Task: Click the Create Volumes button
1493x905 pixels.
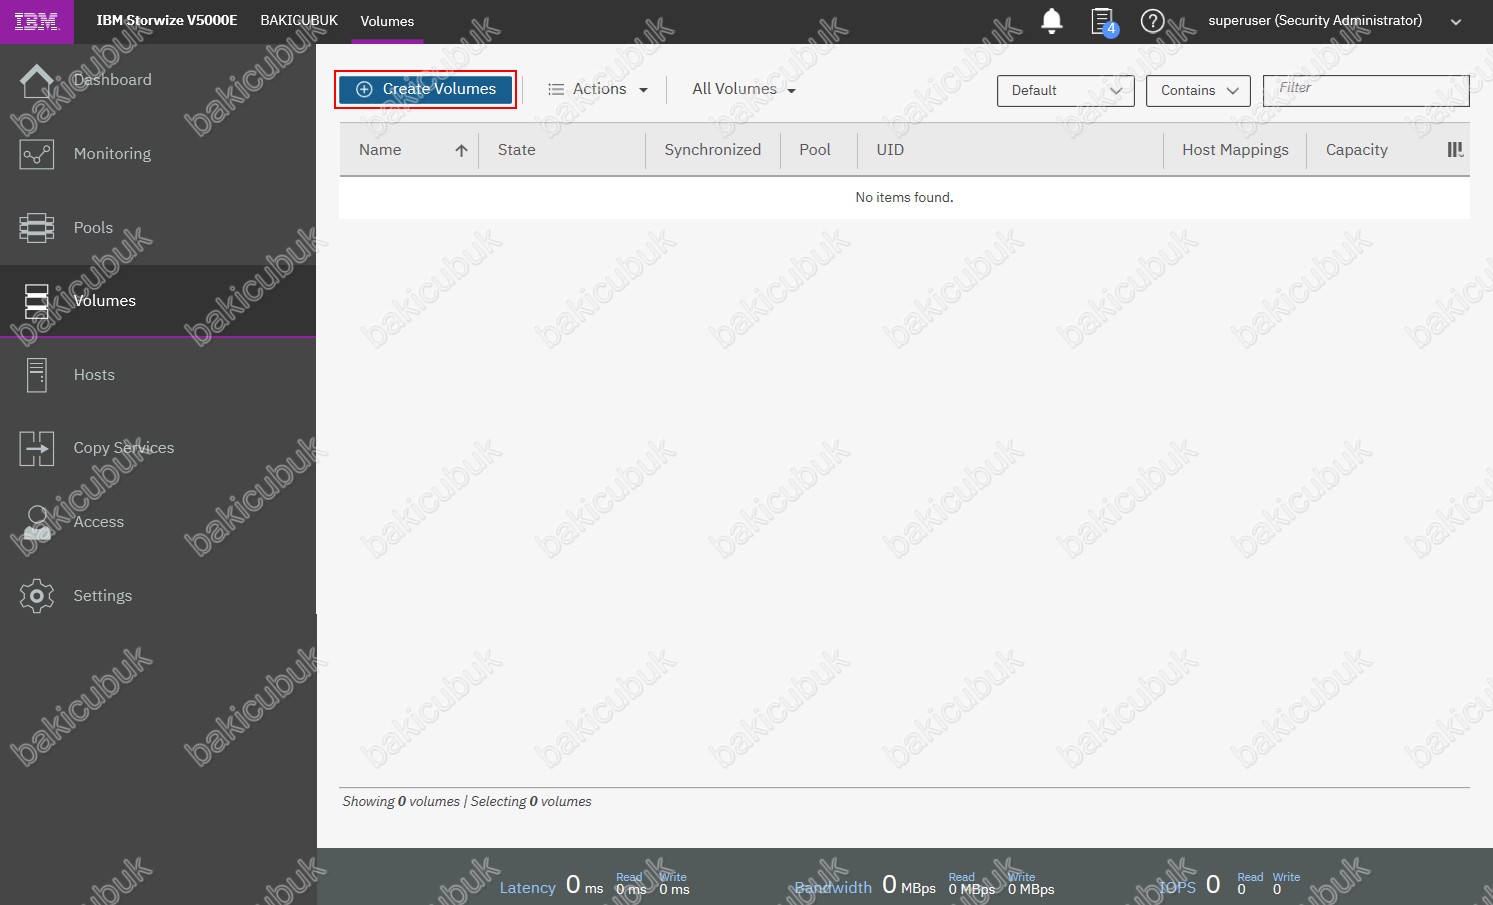Action: pos(426,89)
